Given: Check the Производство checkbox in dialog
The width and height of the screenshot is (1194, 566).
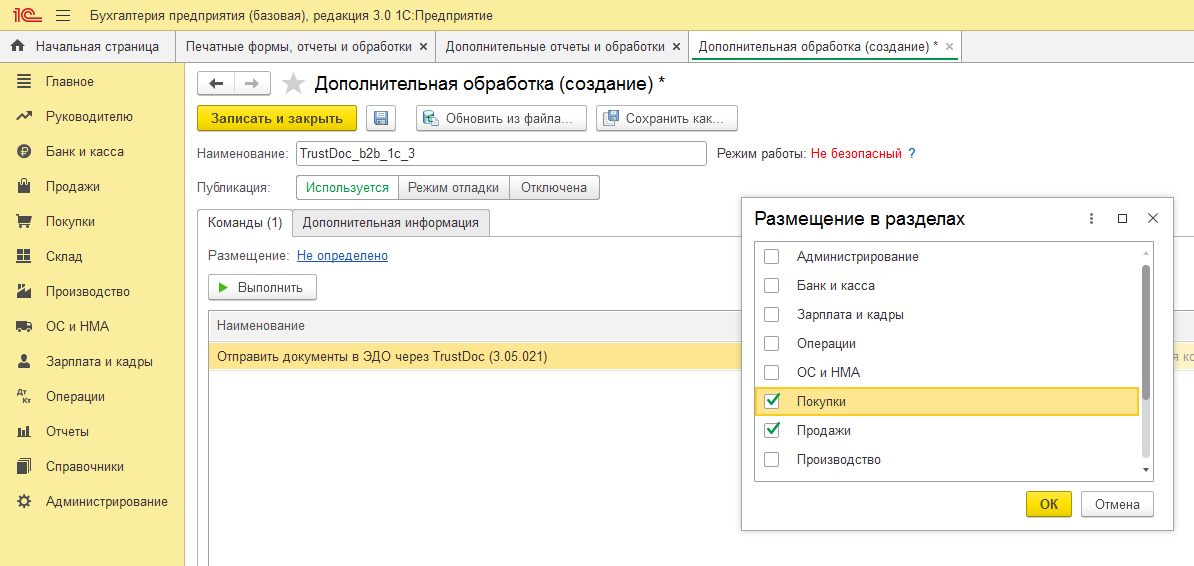Looking at the screenshot, I should click(x=771, y=459).
